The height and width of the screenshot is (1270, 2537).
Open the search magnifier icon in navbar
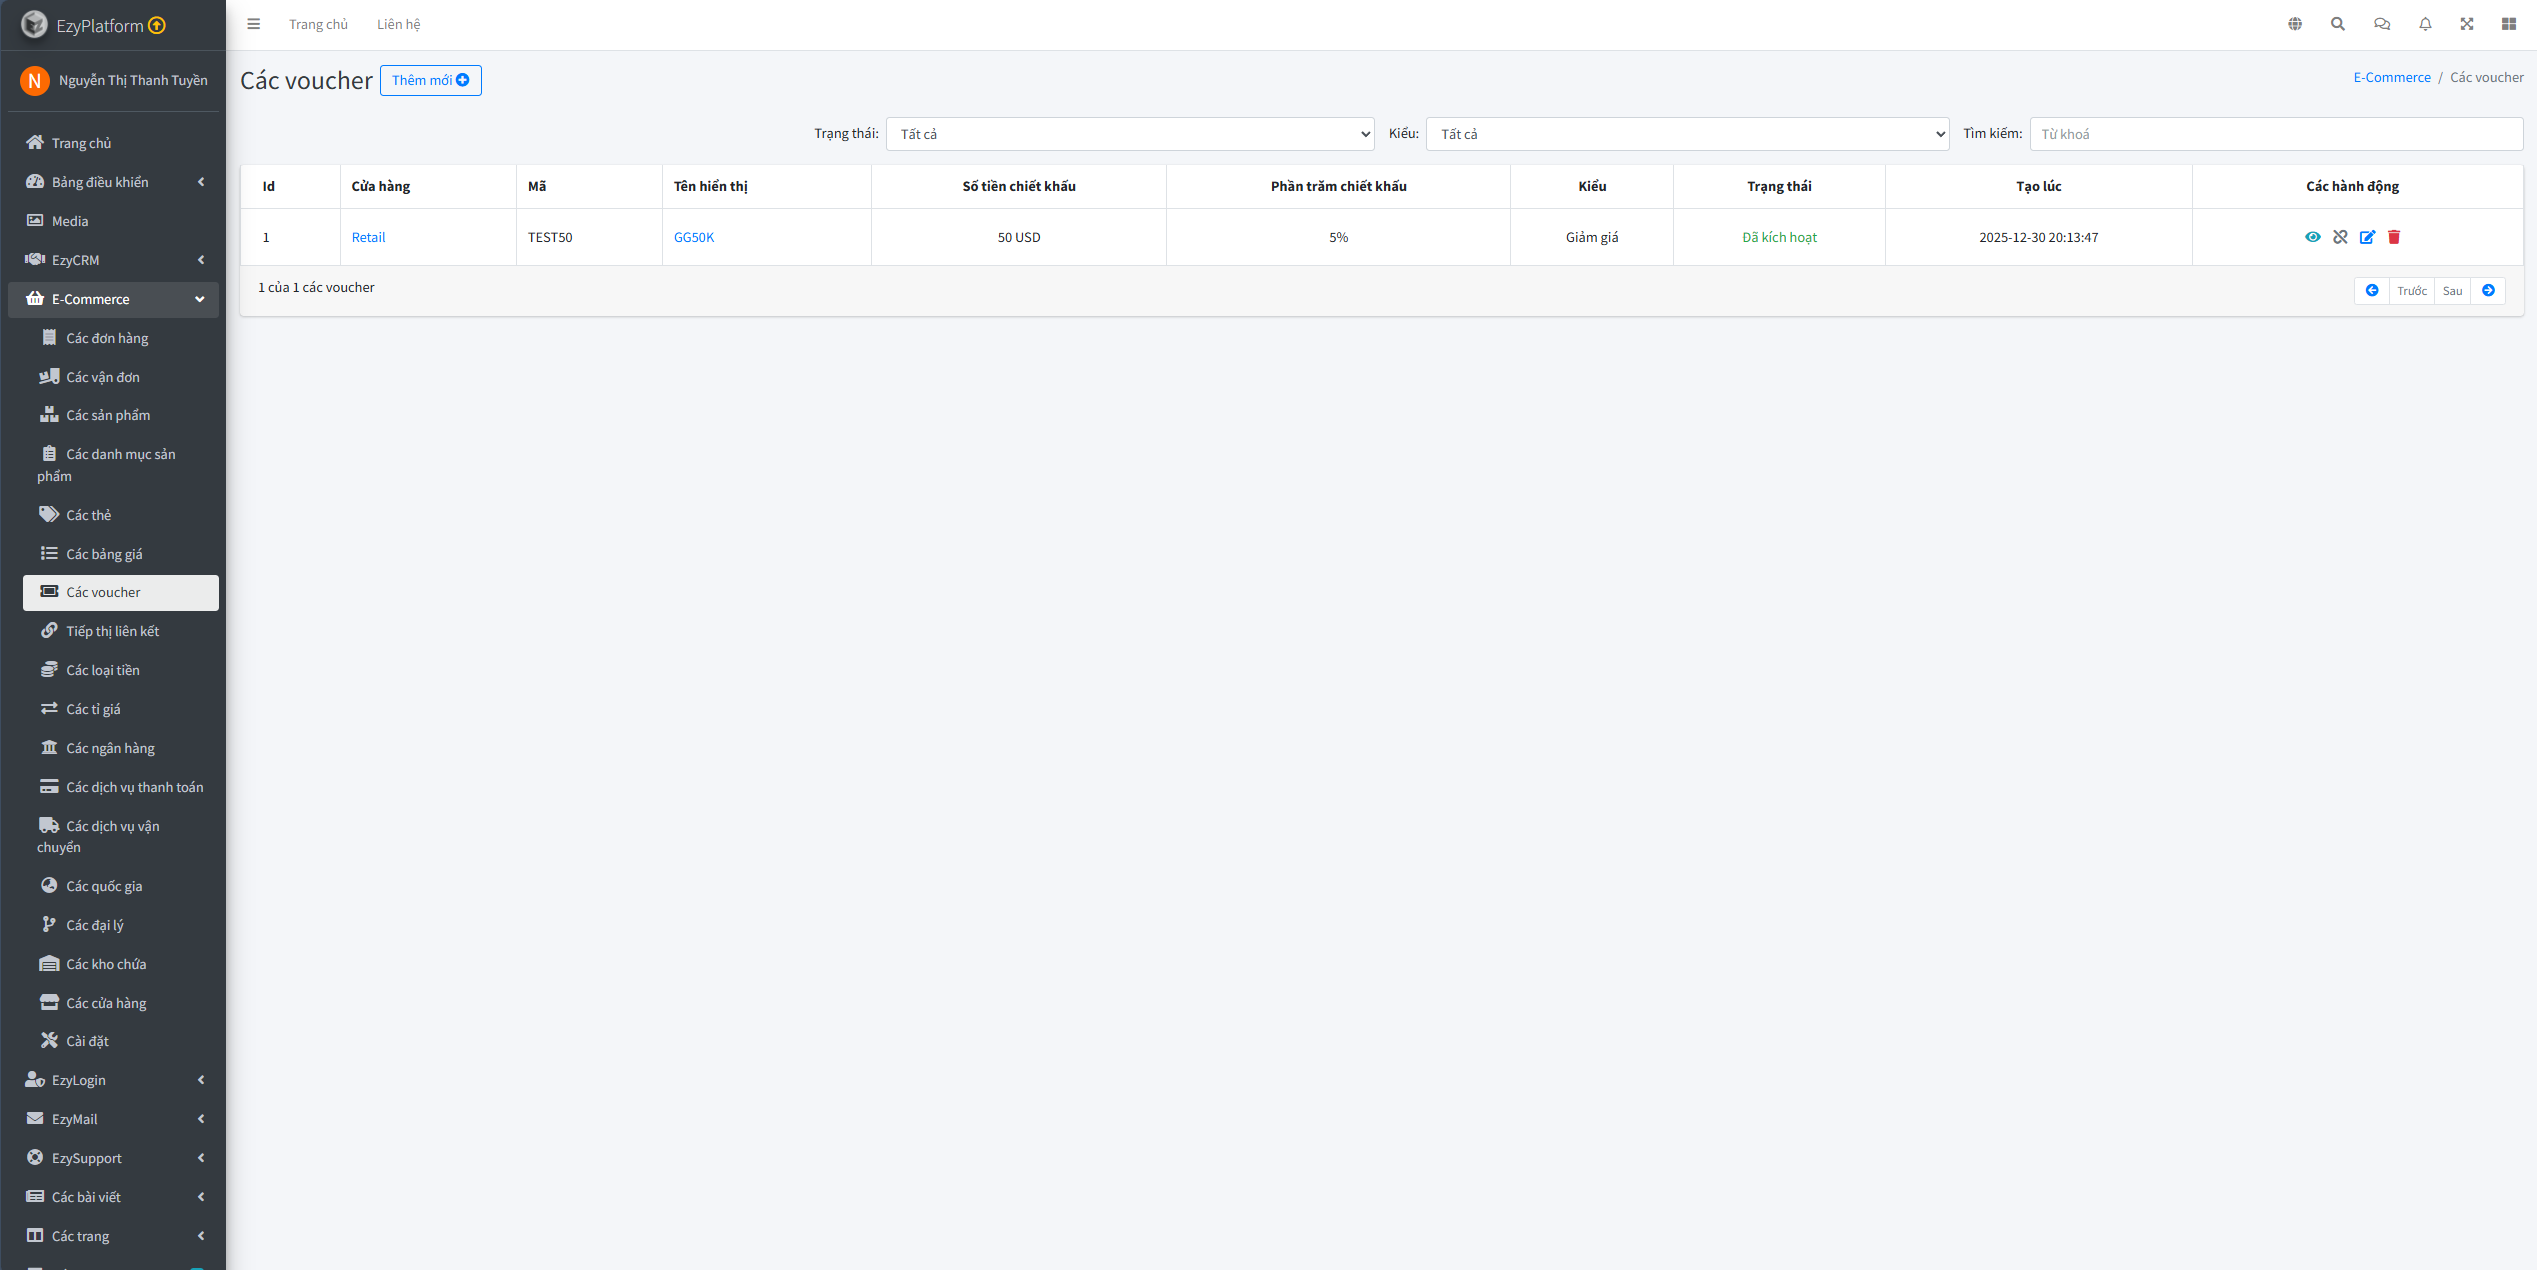(x=2338, y=24)
